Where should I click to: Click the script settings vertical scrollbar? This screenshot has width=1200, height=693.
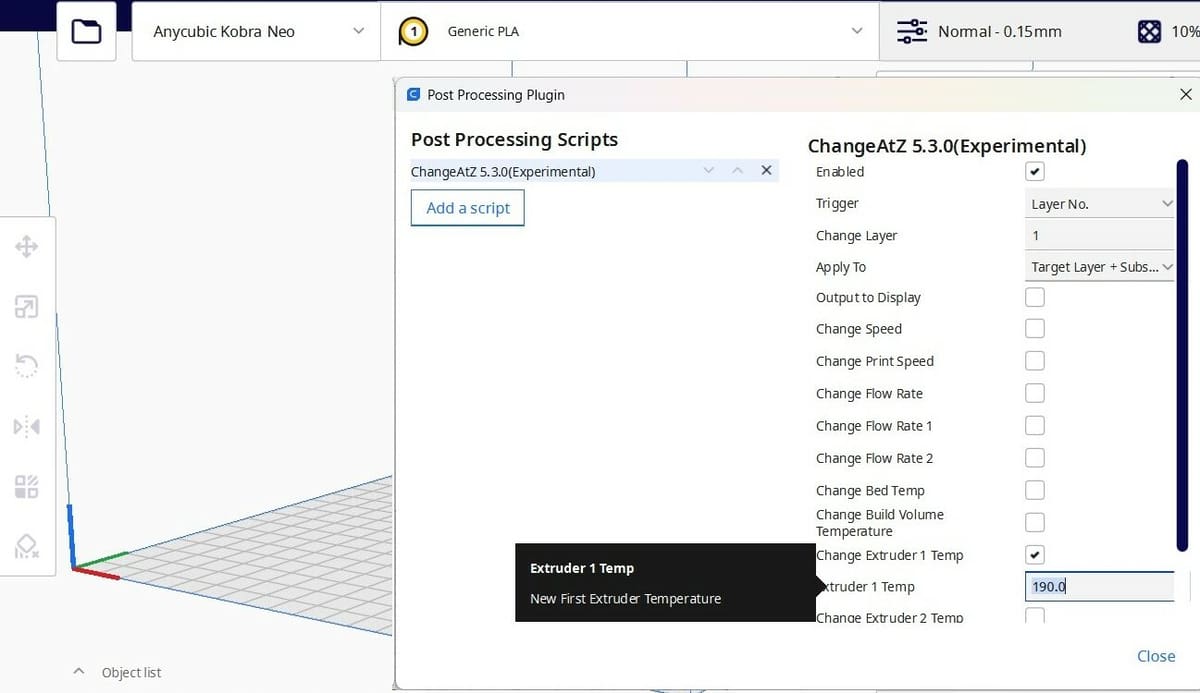[x=1182, y=355]
